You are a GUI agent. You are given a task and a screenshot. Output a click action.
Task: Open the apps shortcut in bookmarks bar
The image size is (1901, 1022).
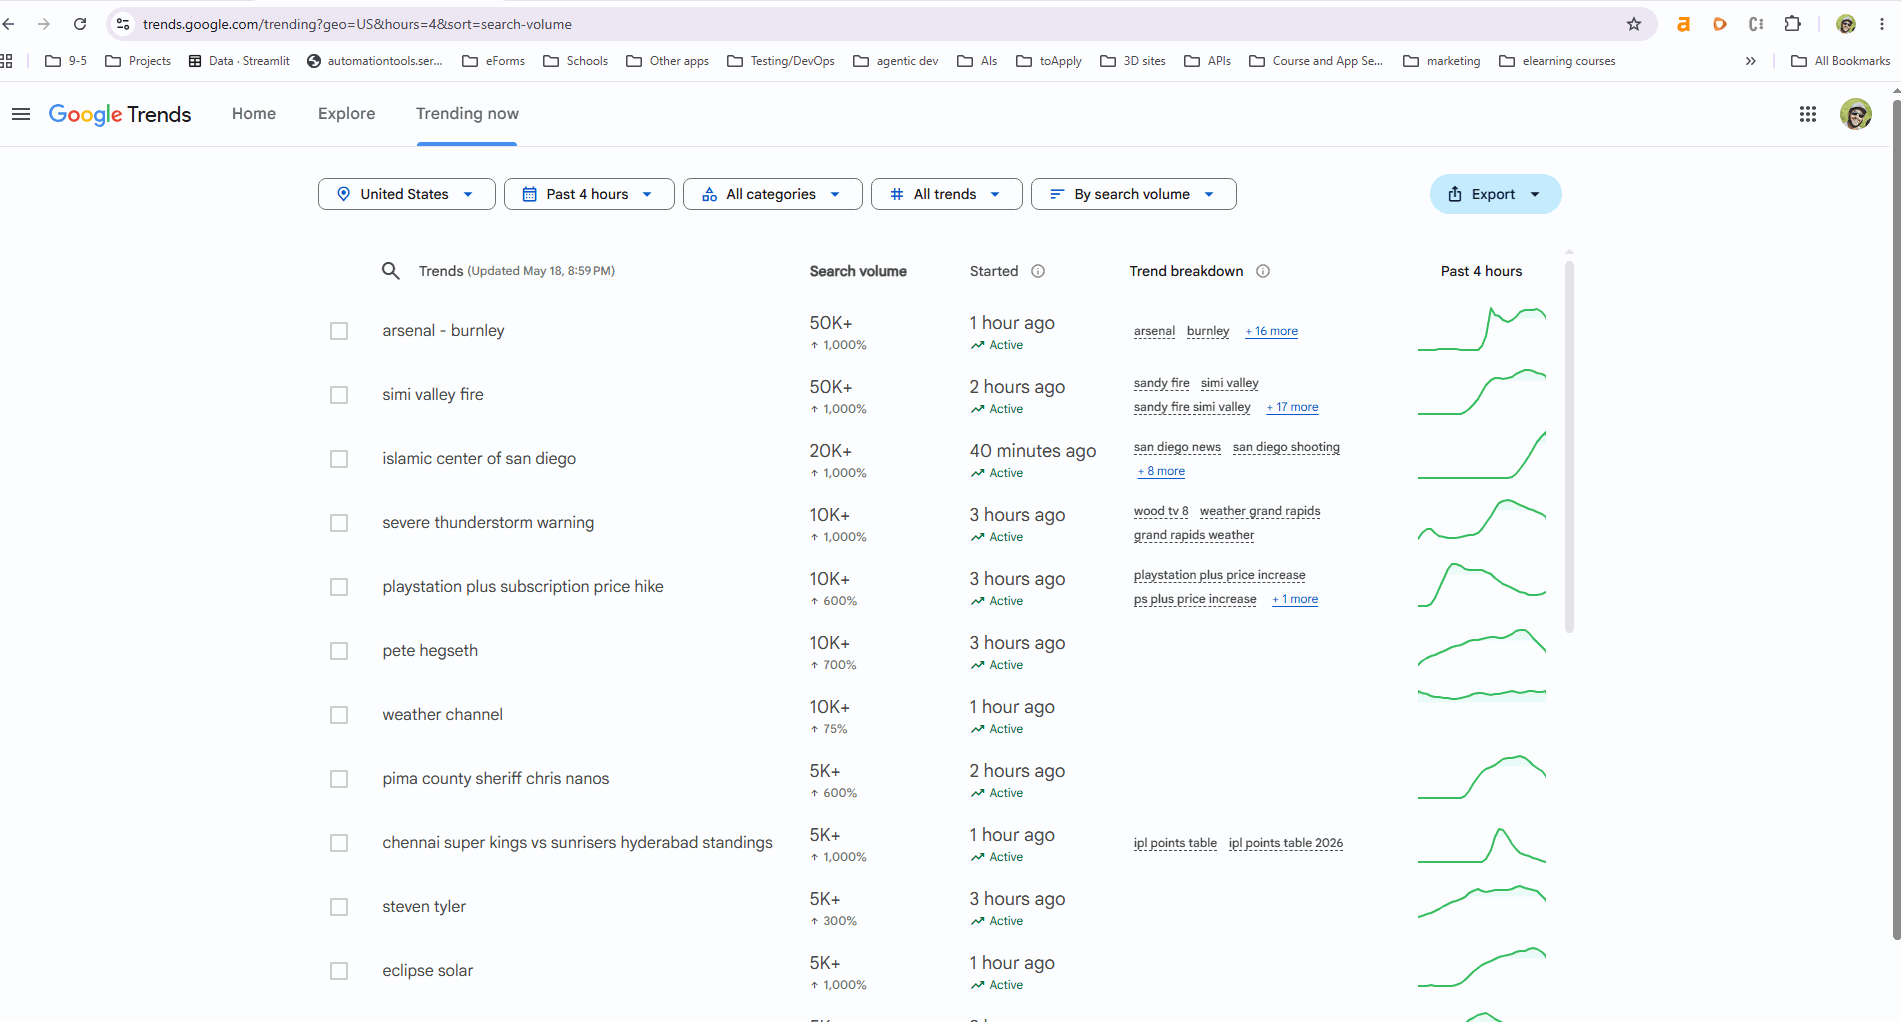click(x=7, y=61)
